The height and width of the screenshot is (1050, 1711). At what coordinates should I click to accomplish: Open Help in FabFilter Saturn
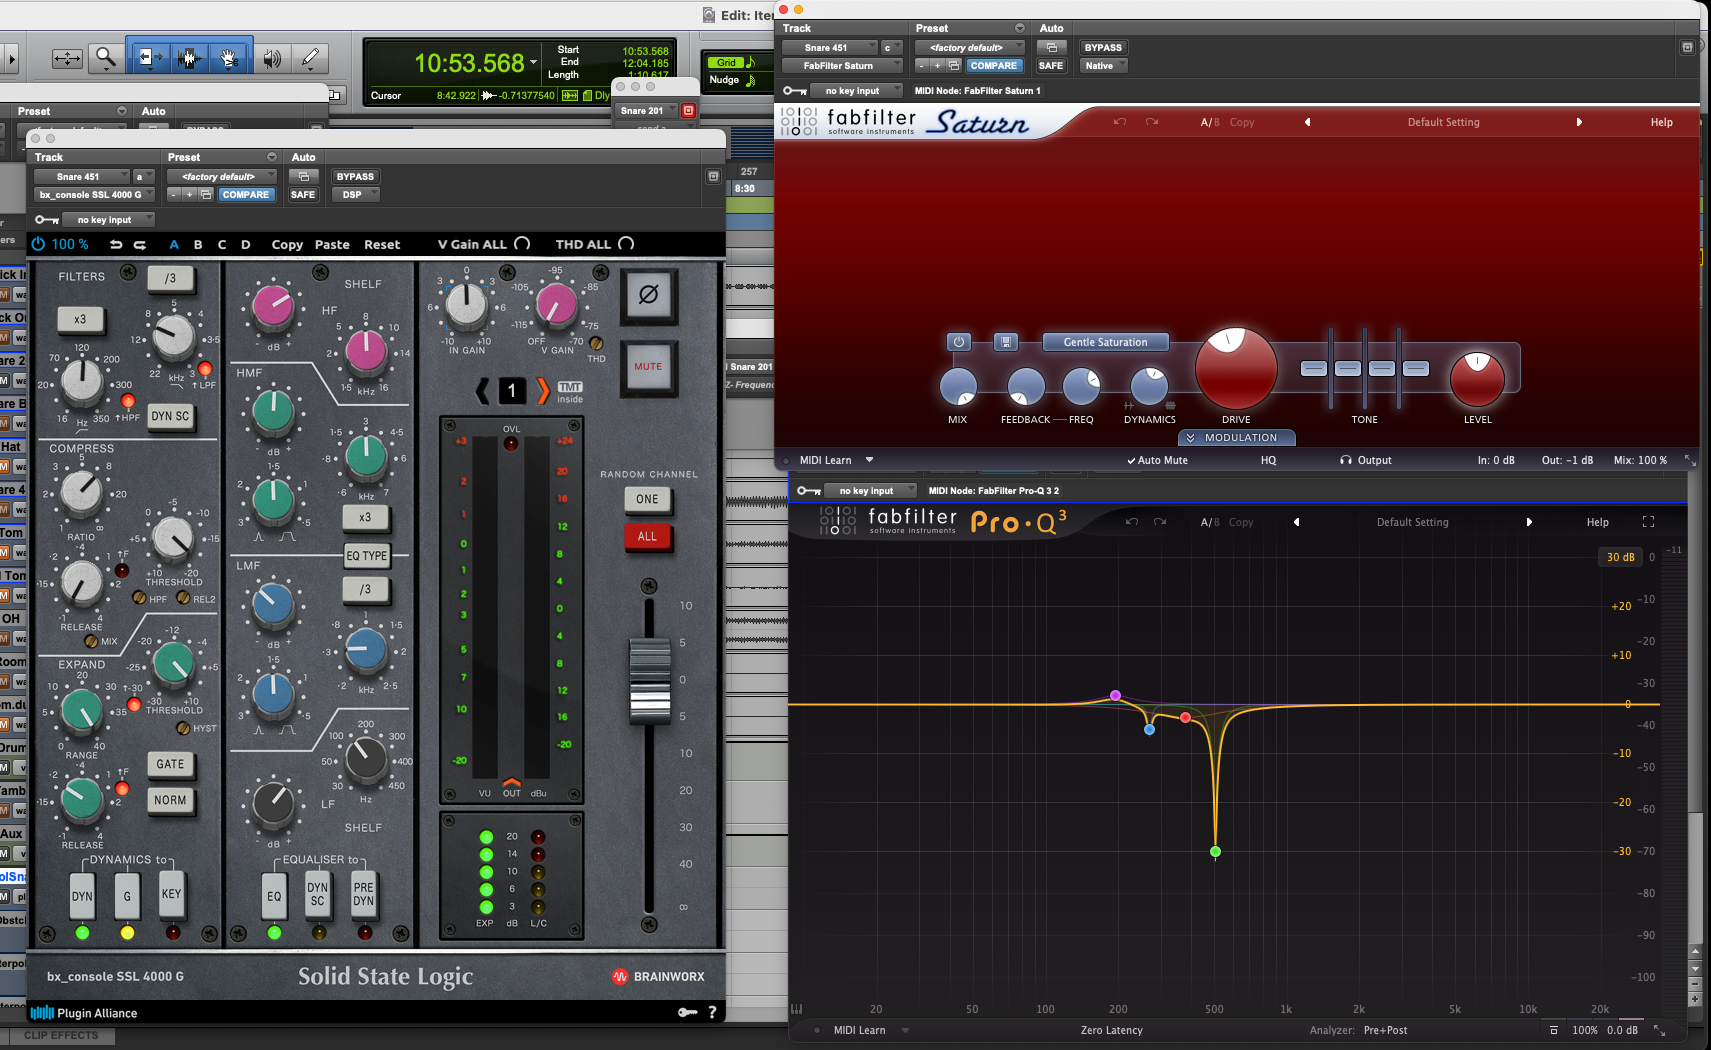1661,122
